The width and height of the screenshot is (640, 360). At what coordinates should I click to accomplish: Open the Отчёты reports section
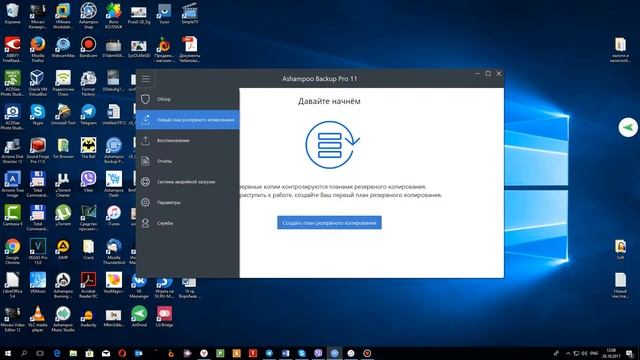(x=187, y=161)
